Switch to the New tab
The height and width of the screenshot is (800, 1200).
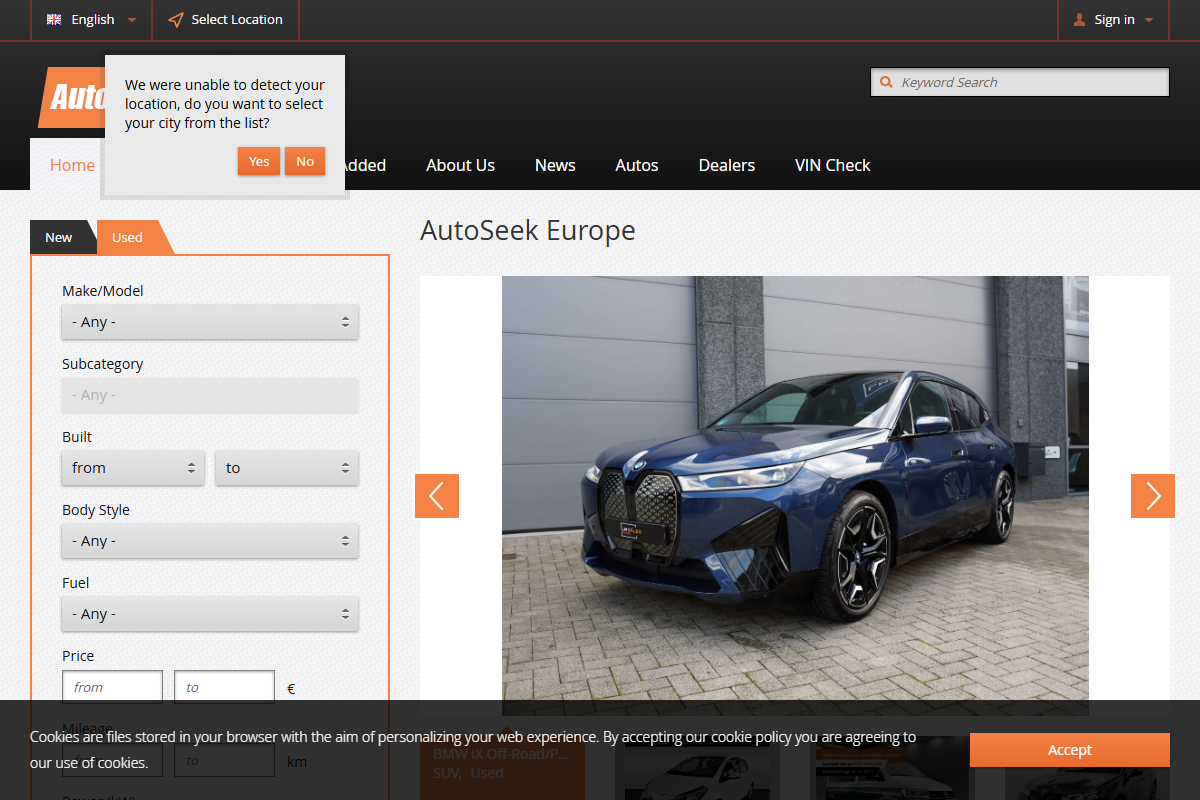(x=59, y=237)
